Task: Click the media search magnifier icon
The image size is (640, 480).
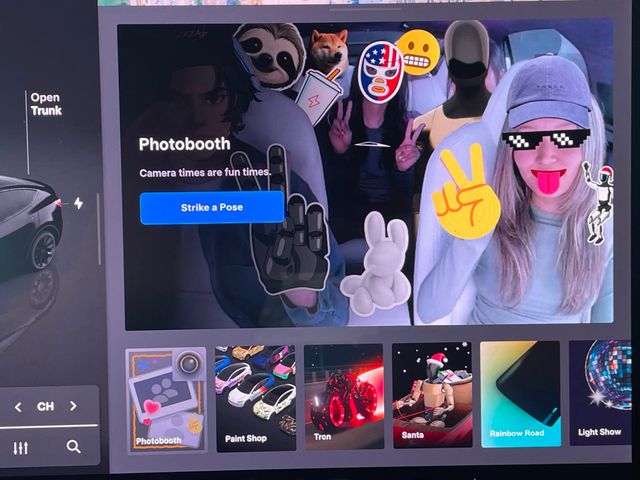Action: click(x=73, y=447)
